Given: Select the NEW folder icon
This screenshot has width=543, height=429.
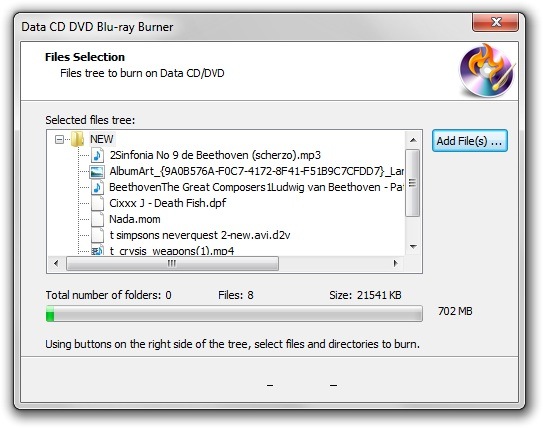Looking at the screenshot, I should point(77,139).
